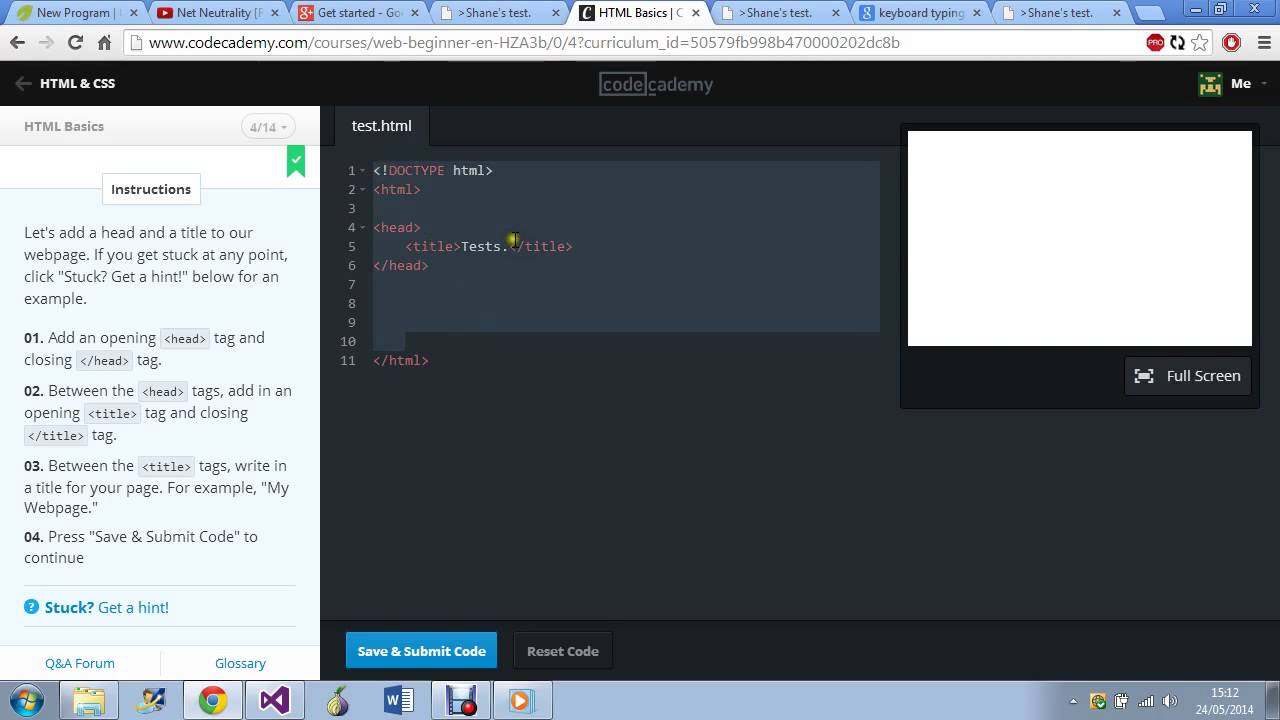1280x720 pixels.
Task: Click the Windows Start button
Action: (27, 700)
